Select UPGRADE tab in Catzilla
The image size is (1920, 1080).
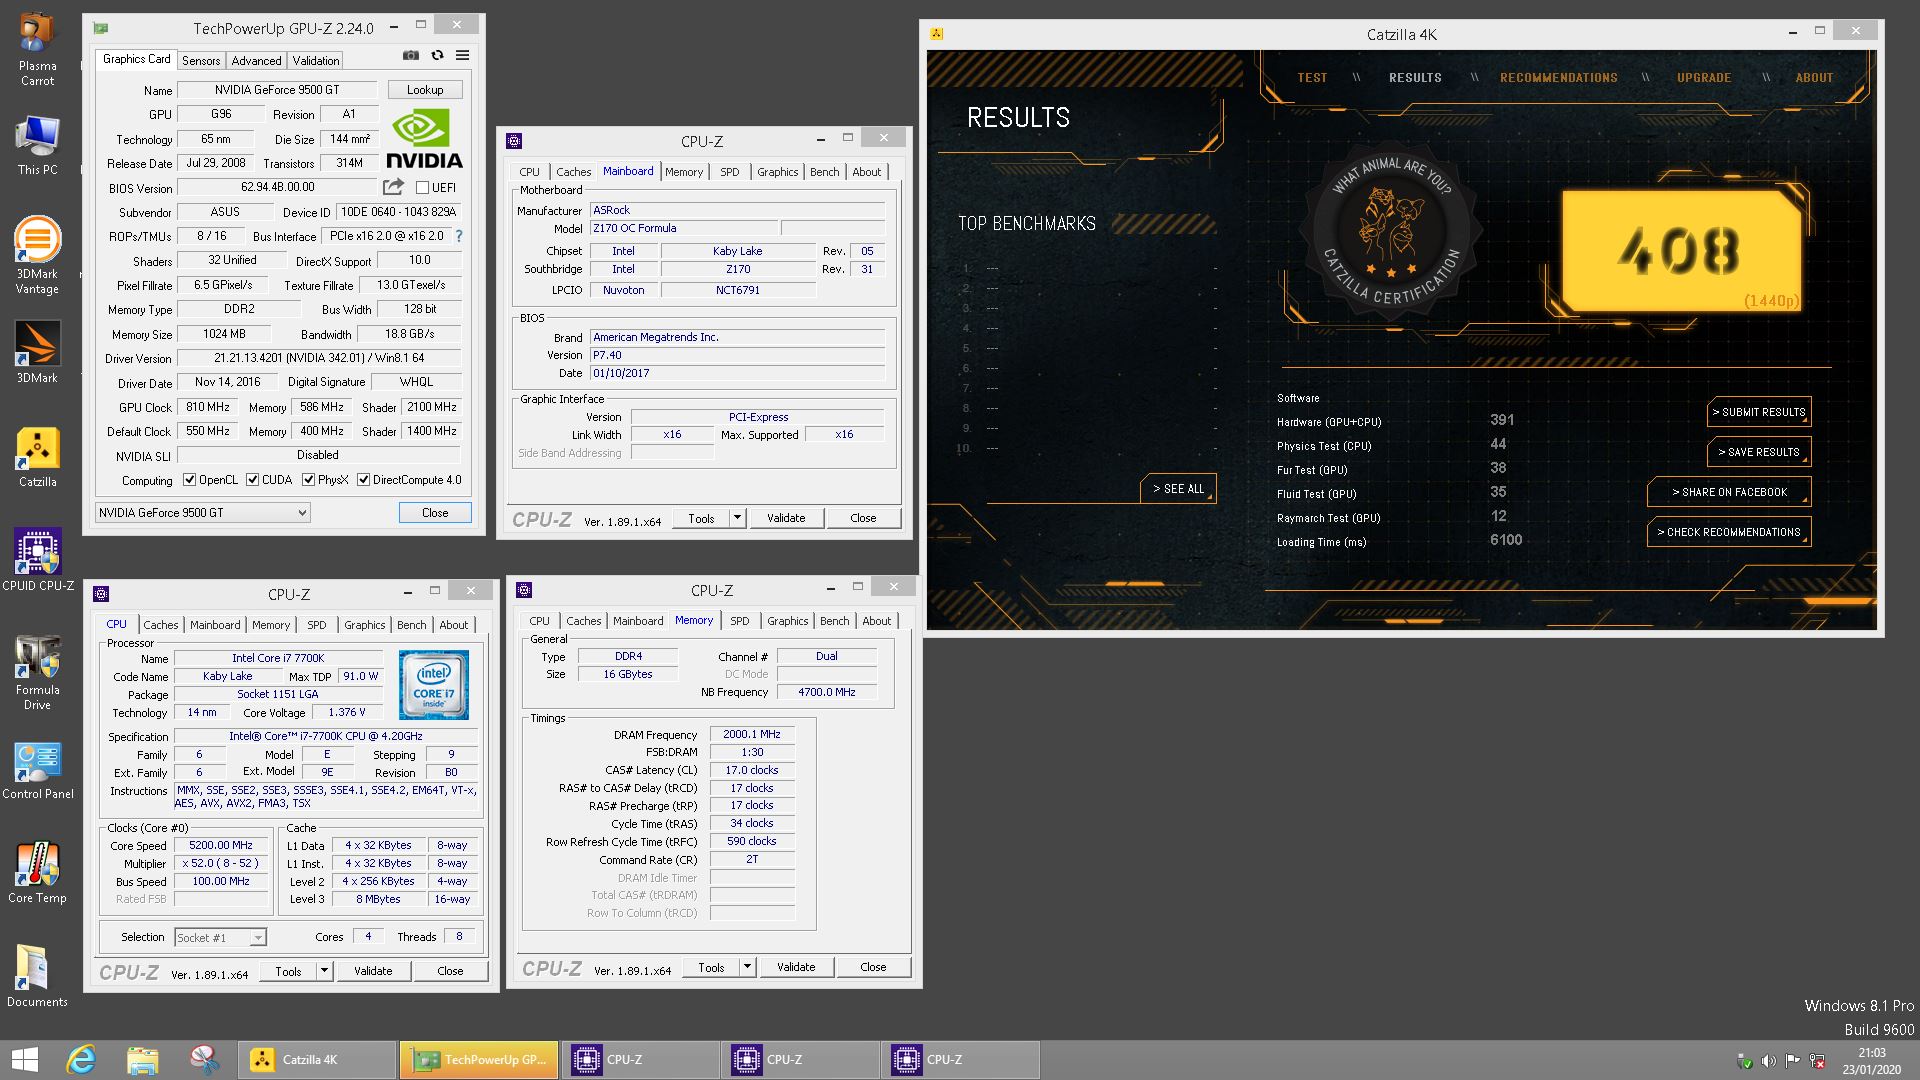pyautogui.click(x=1704, y=78)
